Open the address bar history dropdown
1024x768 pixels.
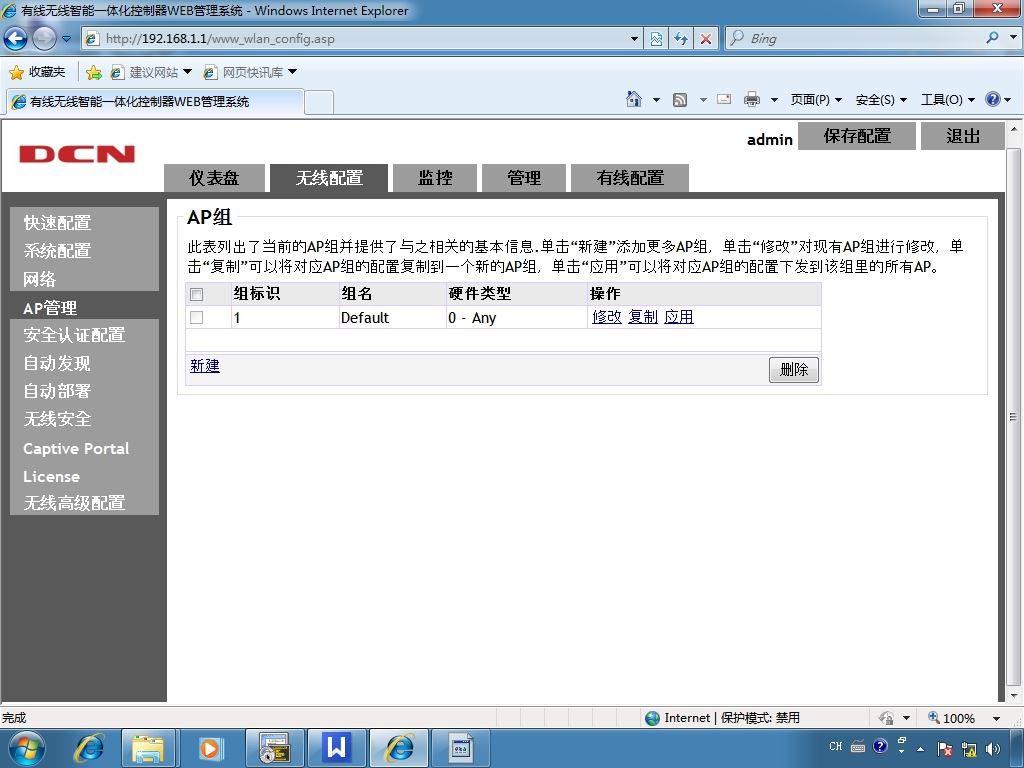(633, 39)
